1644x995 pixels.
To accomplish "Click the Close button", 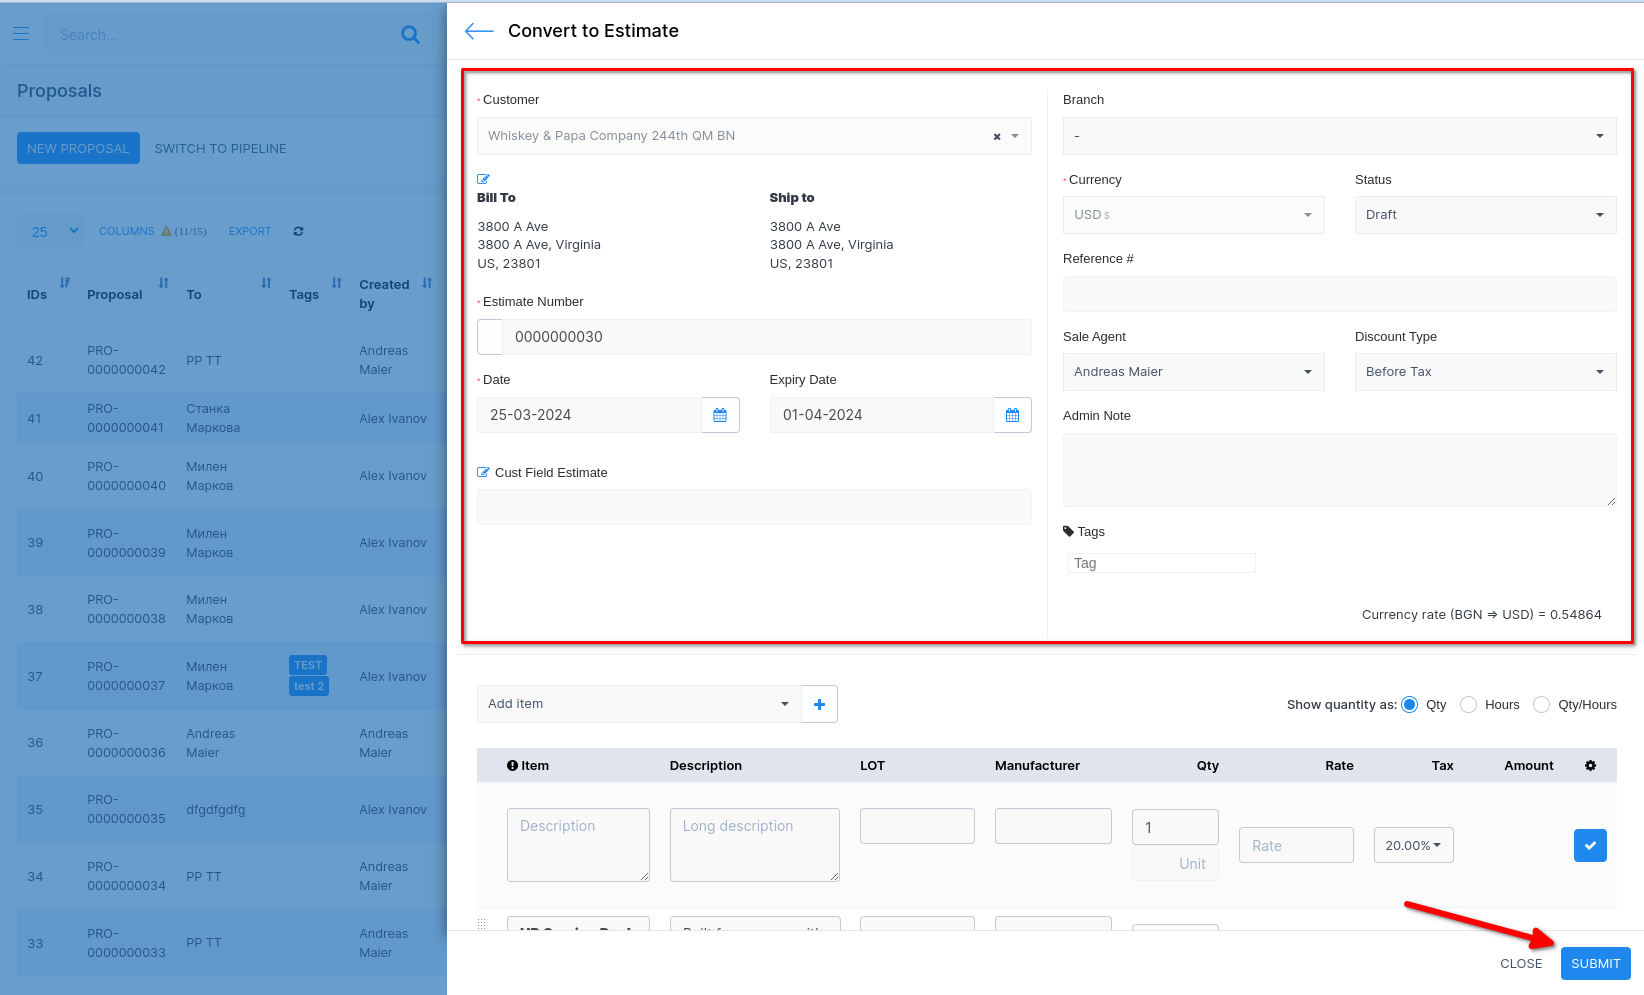I will (x=1520, y=963).
